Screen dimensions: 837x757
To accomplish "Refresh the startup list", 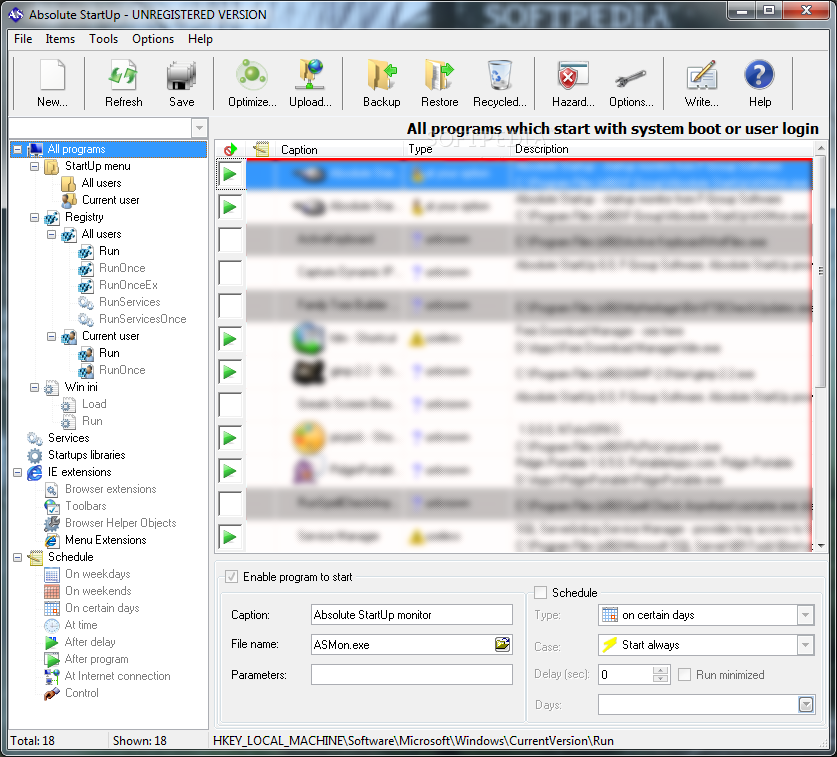I will point(123,83).
